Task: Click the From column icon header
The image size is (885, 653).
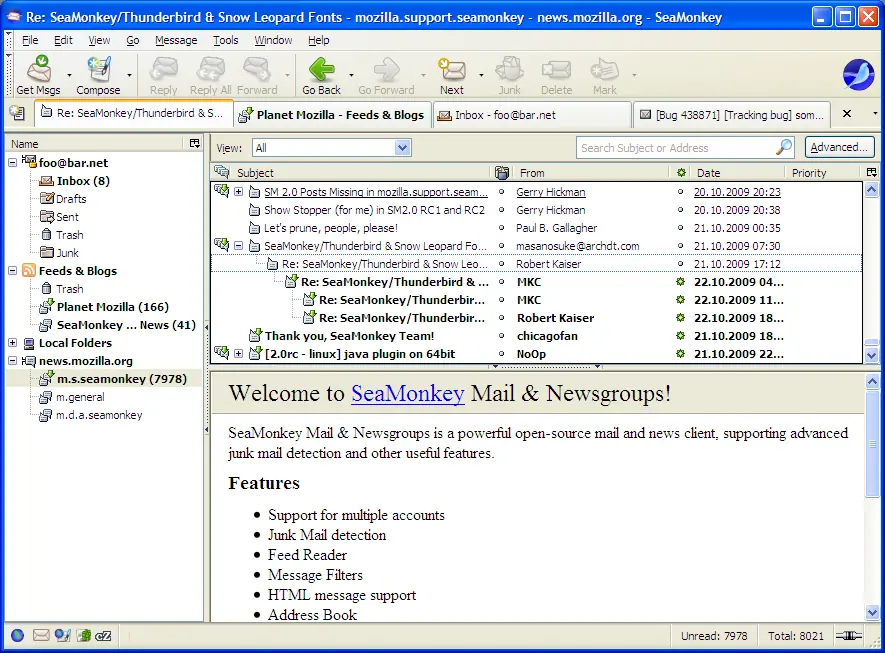Action: click(x=502, y=172)
